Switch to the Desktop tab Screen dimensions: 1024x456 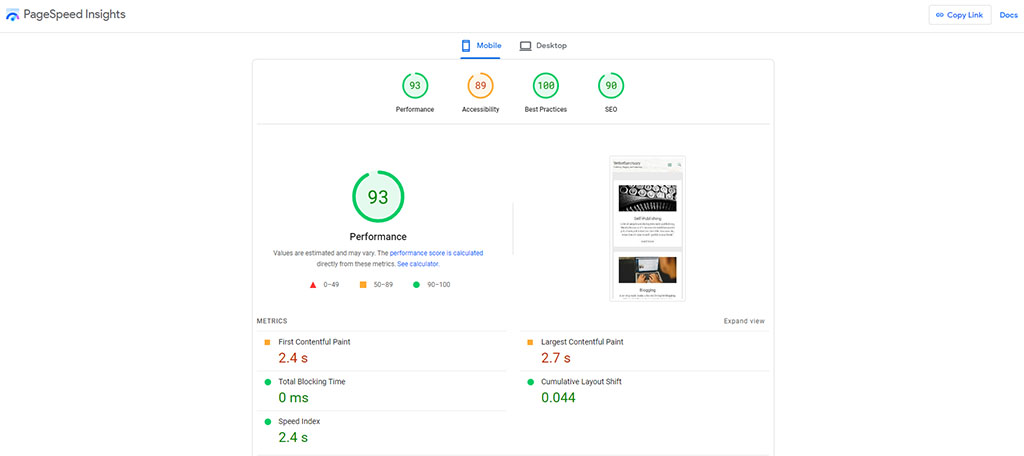click(x=543, y=46)
